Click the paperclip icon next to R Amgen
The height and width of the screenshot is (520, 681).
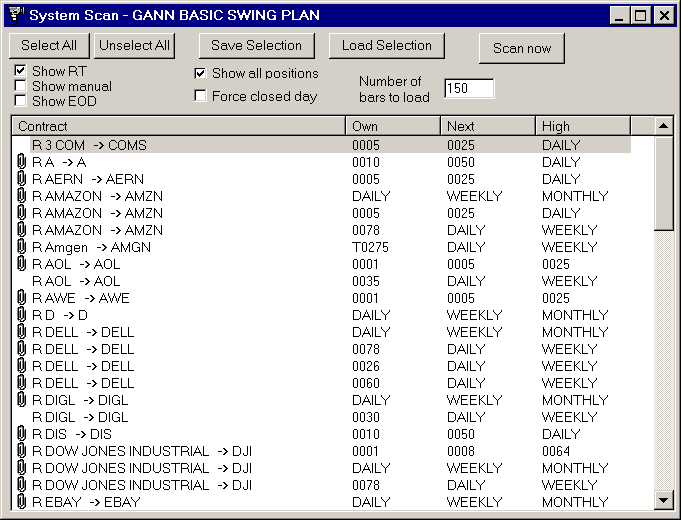pyautogui.click(x=22, y=247)
